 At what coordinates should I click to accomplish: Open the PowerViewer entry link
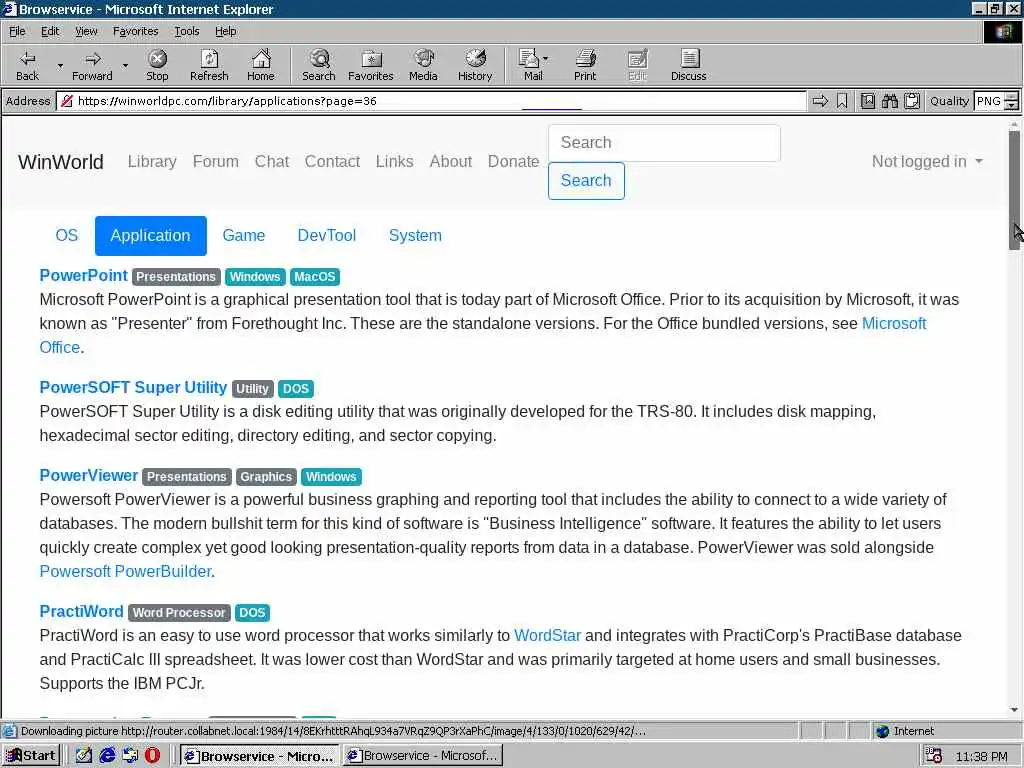[89, 475]
